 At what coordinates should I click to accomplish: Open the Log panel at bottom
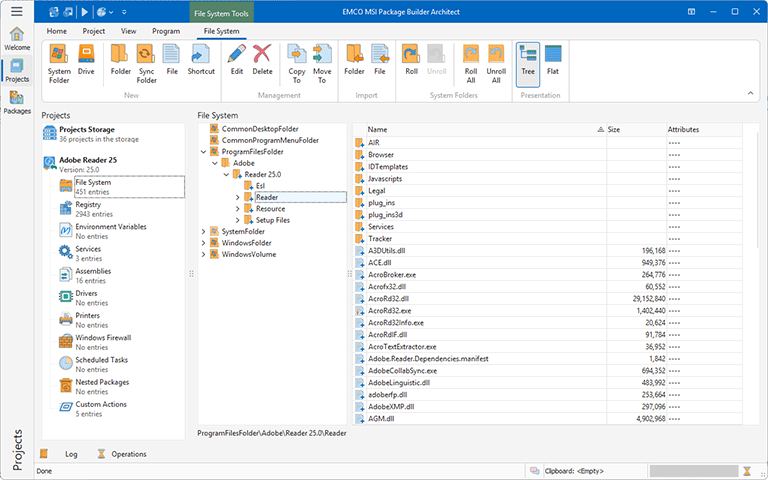tap(71, 454)
